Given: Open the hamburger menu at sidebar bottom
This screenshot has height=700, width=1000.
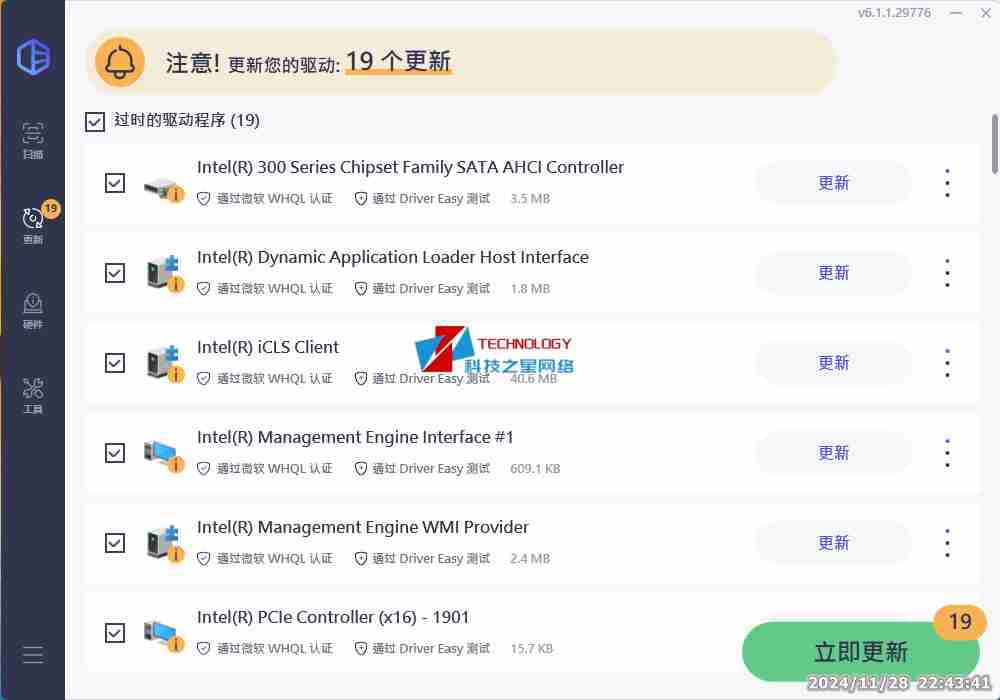Looking at the screenshot, I should (x=33, y=655).
